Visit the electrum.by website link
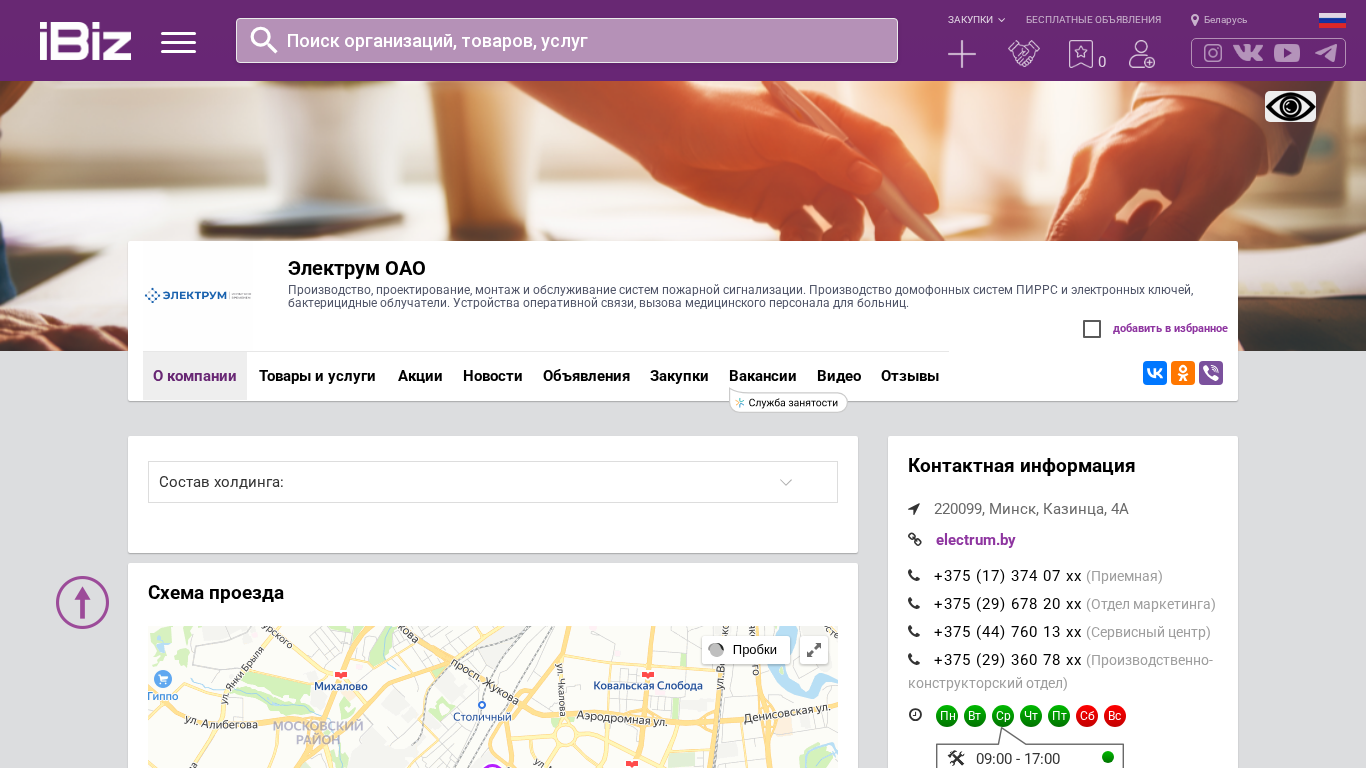This screenshot has height=768, width=1366. coord(975,540)
